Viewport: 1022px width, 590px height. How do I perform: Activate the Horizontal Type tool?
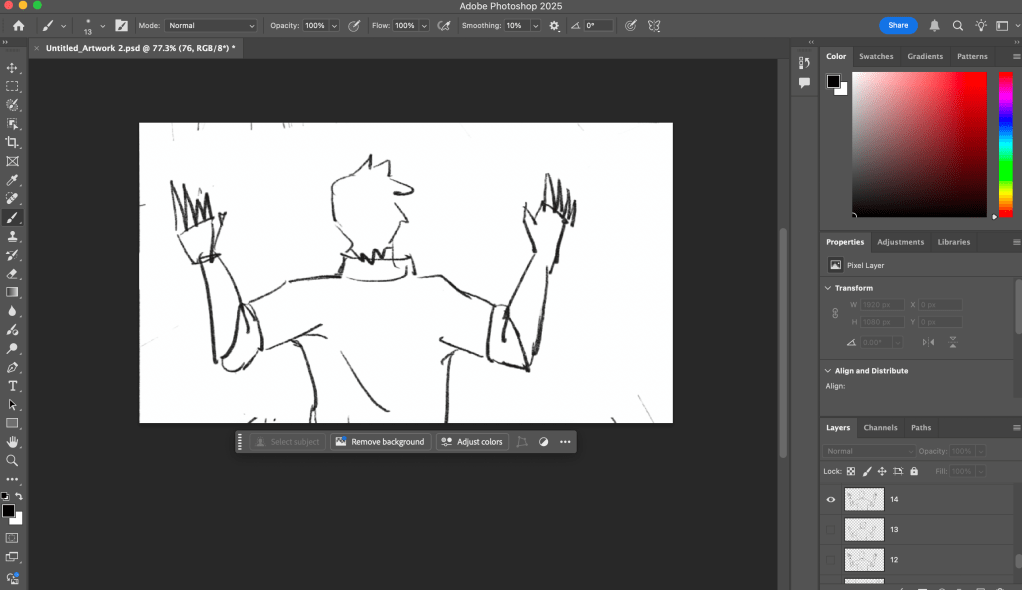13,386
